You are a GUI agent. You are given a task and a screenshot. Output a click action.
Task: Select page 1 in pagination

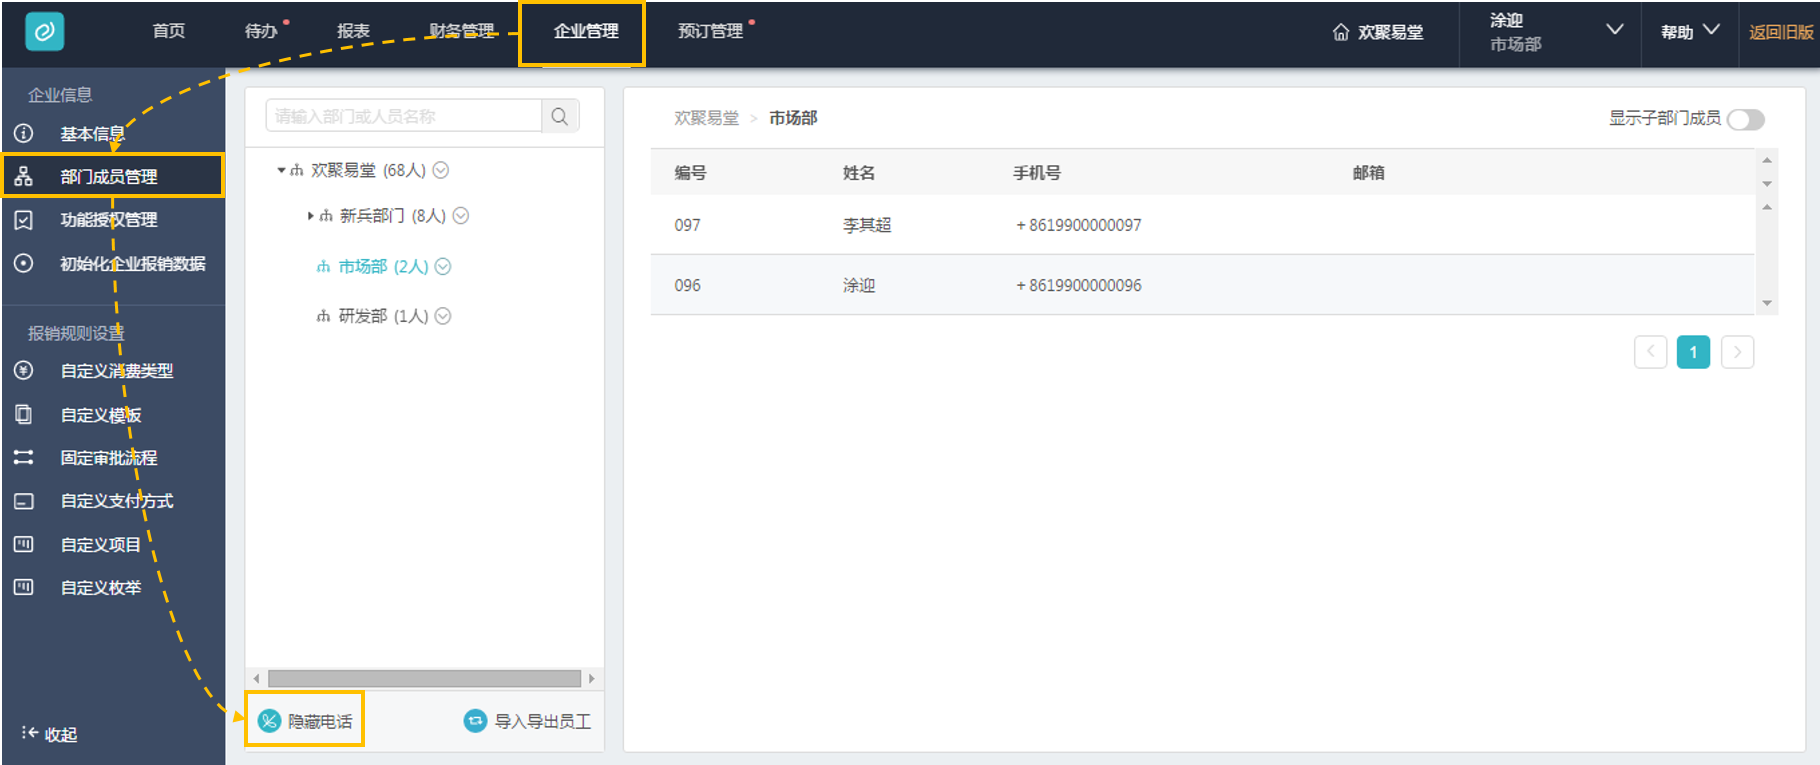tap(1693, 352)
